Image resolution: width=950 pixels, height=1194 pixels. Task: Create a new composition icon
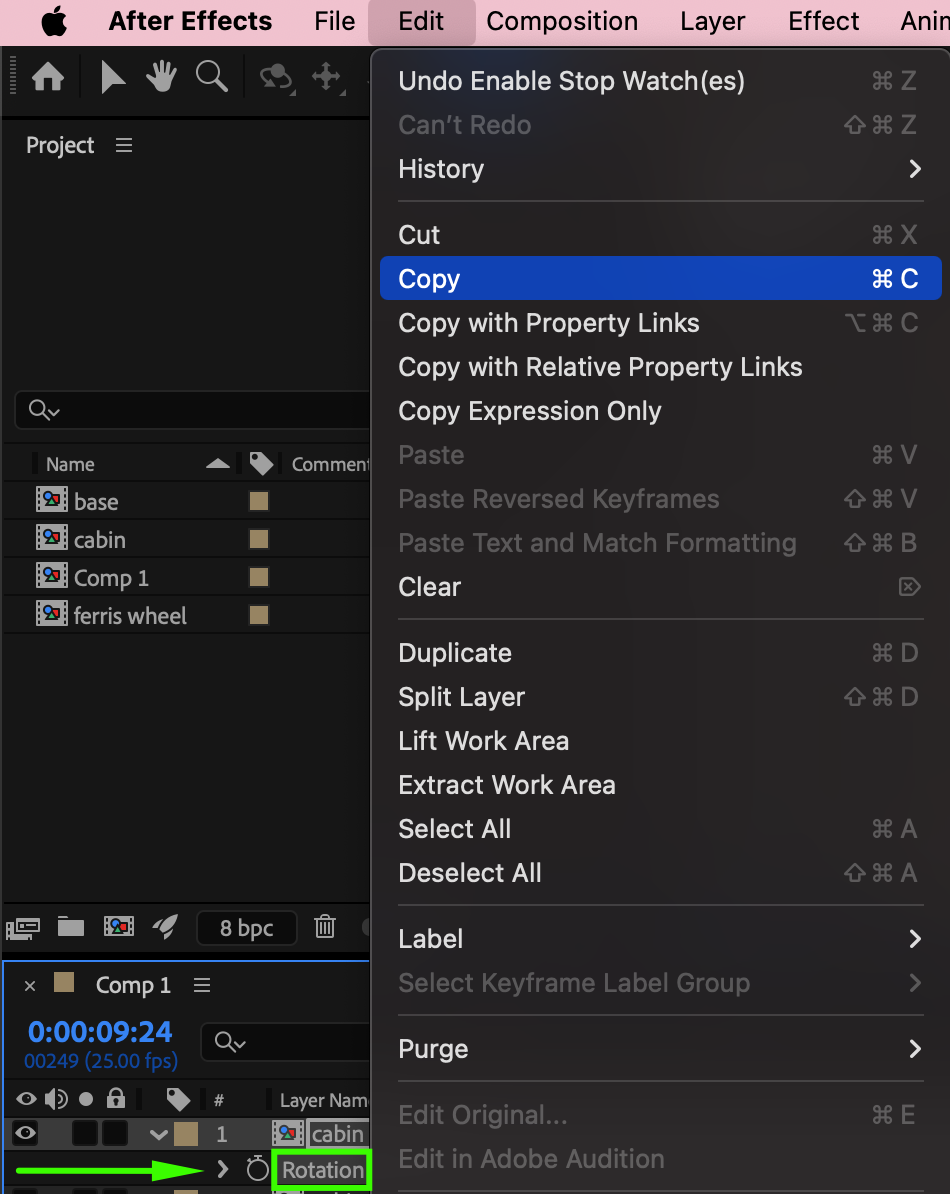(x=119, y=927)
